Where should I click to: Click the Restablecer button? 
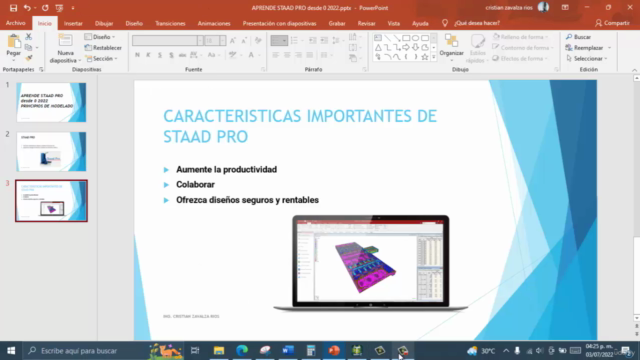[x=103, y=48]
